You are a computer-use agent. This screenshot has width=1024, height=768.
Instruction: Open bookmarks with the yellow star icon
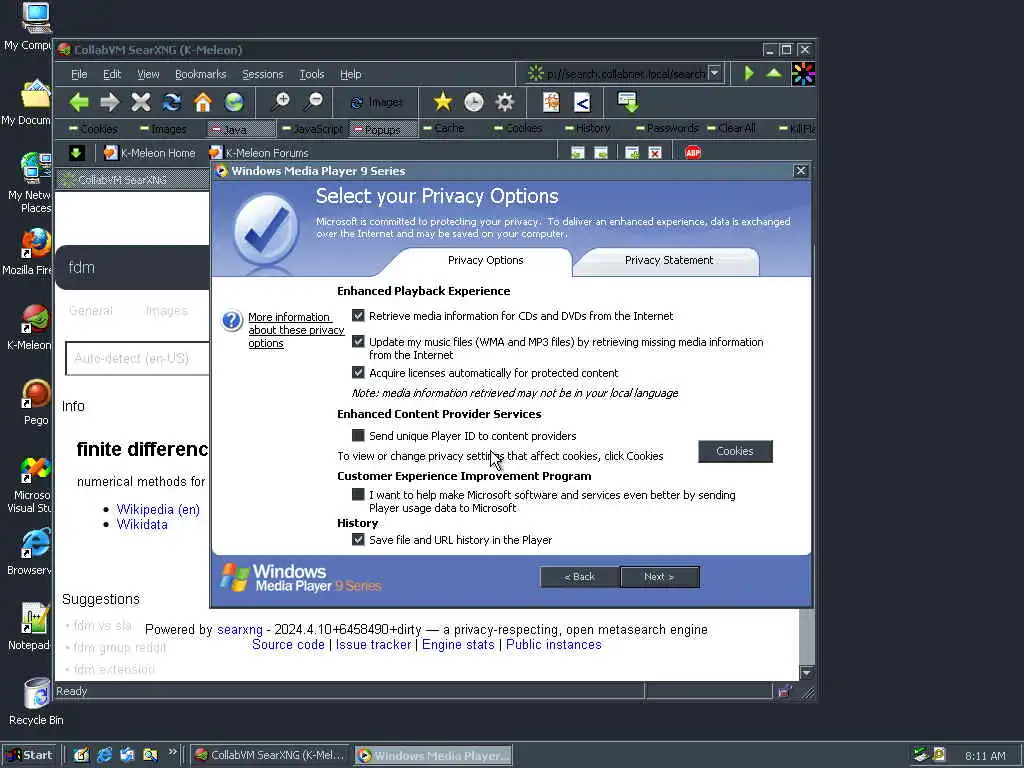tap(442, 102)
